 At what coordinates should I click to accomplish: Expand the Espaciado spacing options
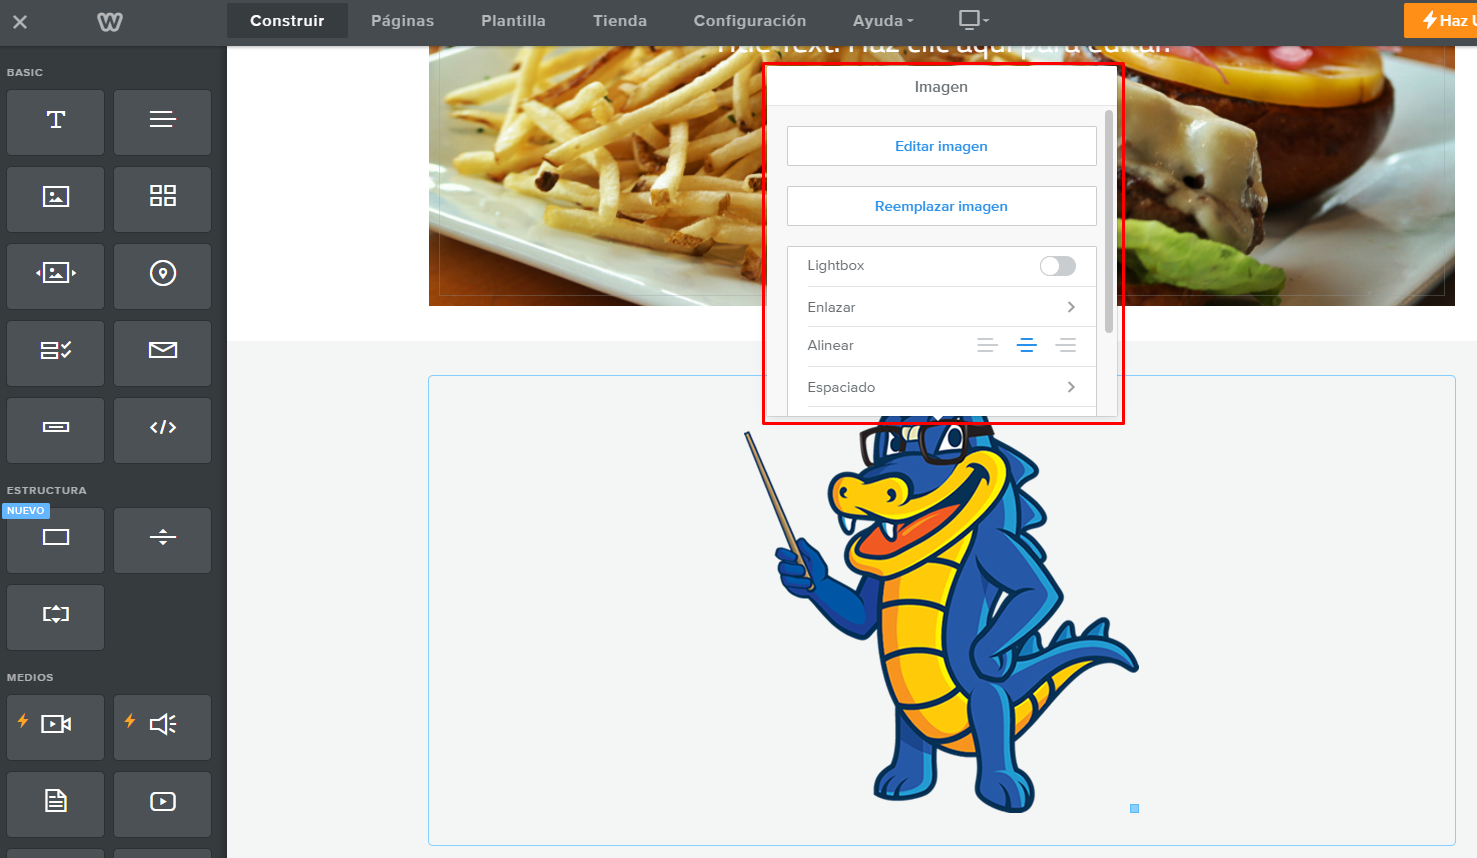pos(941,387)
